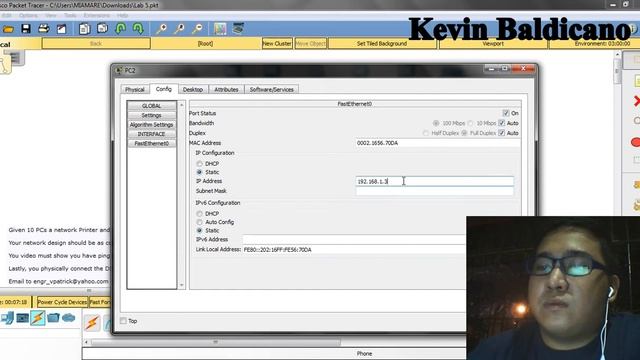Screen dimensions: 640x360
Task: Click the Back navigation bar button
Action: 96,43
